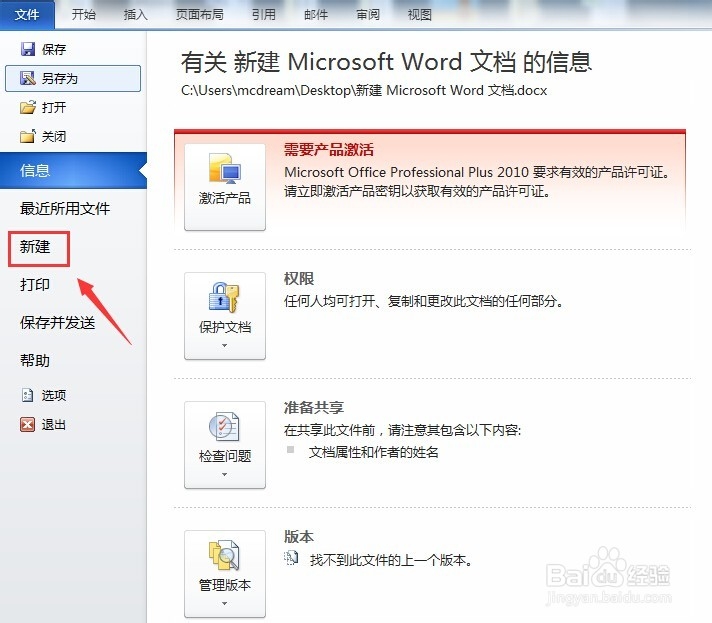Click the 打开 label
Viewport: 712px width, 623px height.
pyautogui.click(x=54, y=108)
